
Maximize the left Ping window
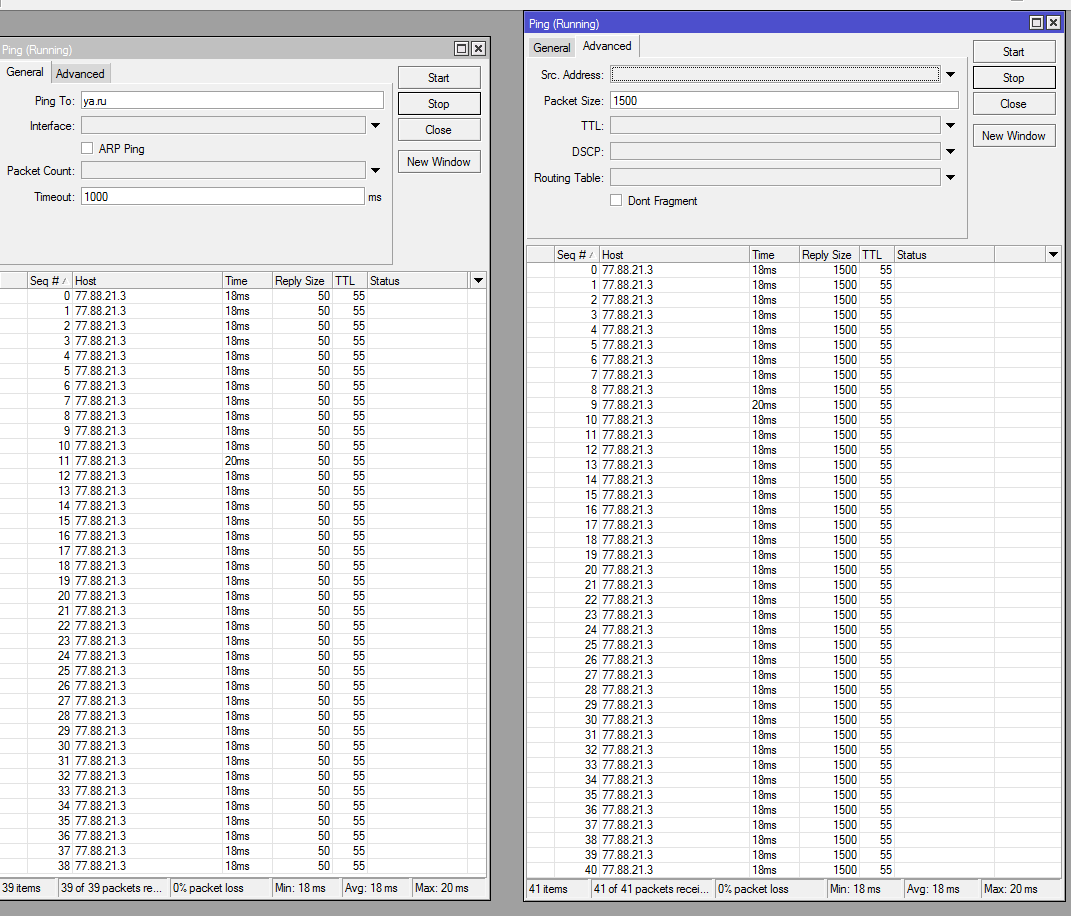coord(461,49)
